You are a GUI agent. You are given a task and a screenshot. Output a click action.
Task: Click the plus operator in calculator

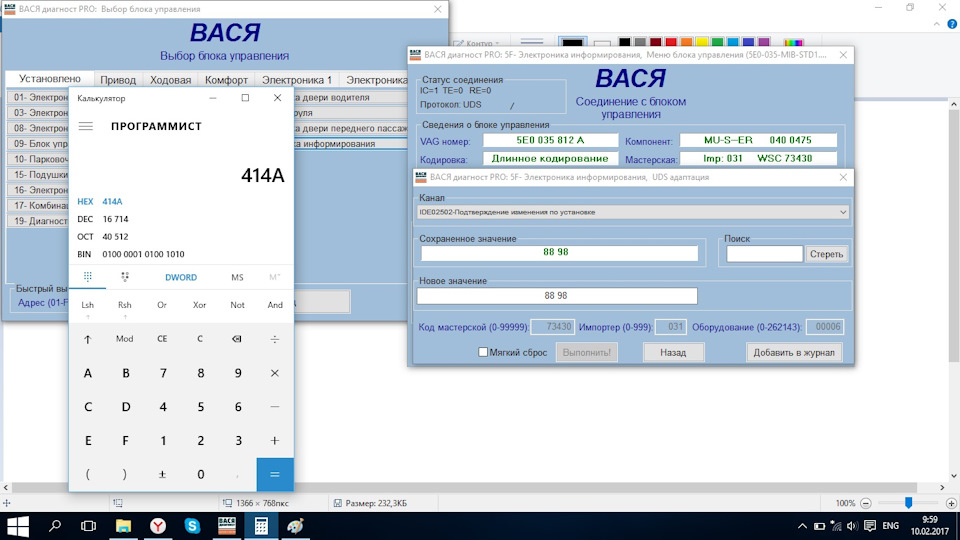(275, 440)
